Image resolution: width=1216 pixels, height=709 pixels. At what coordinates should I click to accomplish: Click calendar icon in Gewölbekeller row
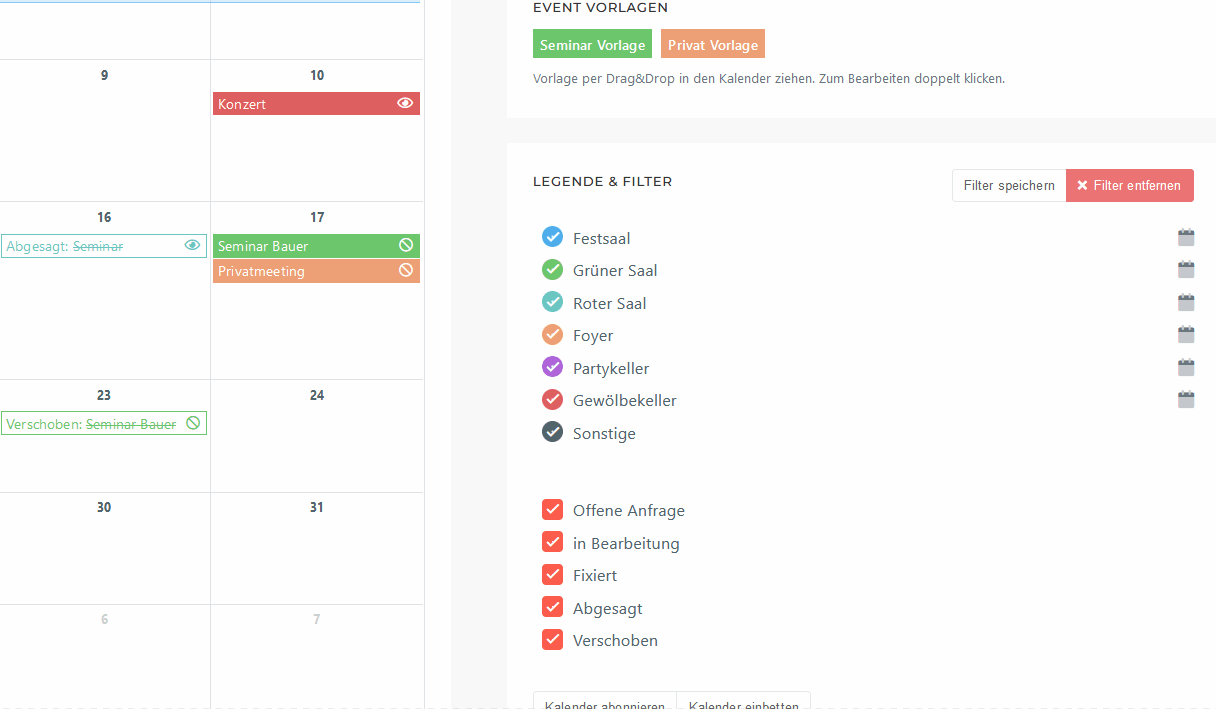1186,399
